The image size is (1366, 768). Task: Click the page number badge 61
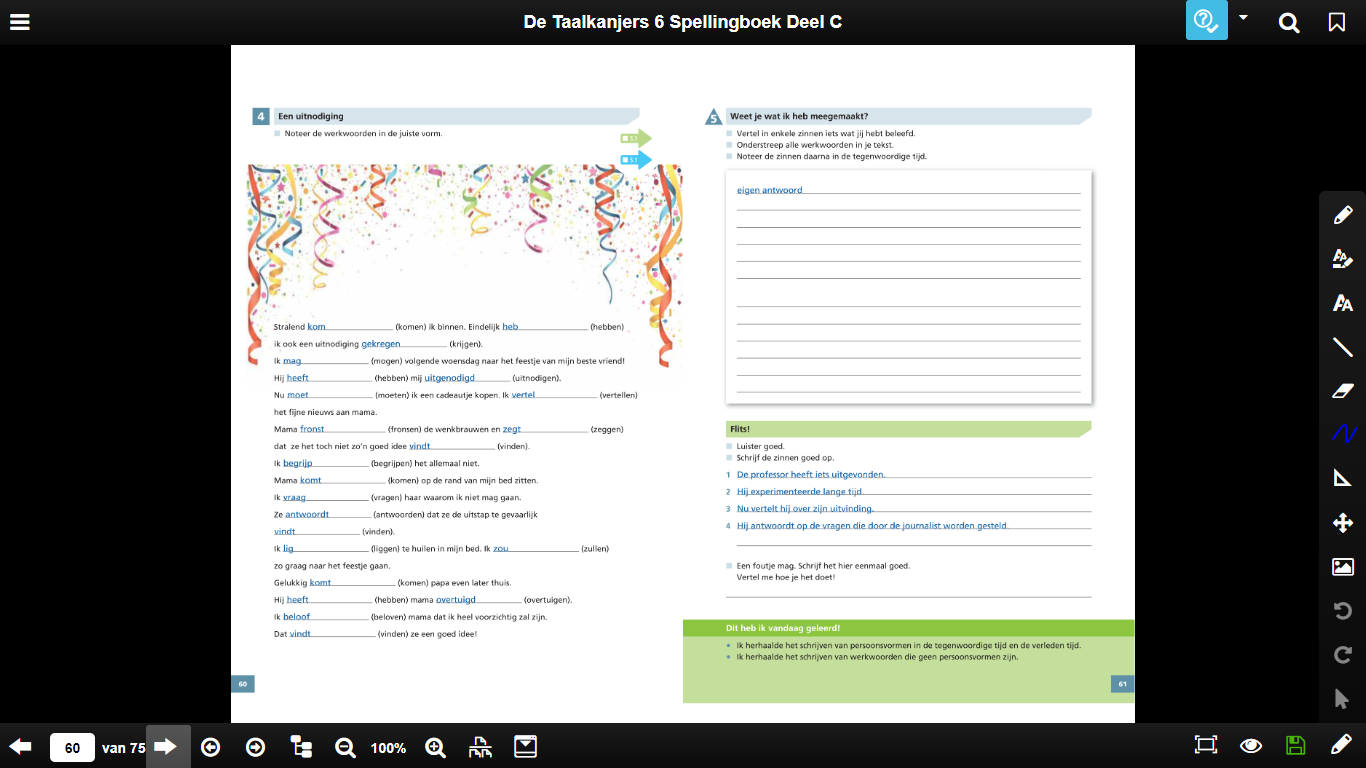click(1122, 684)
